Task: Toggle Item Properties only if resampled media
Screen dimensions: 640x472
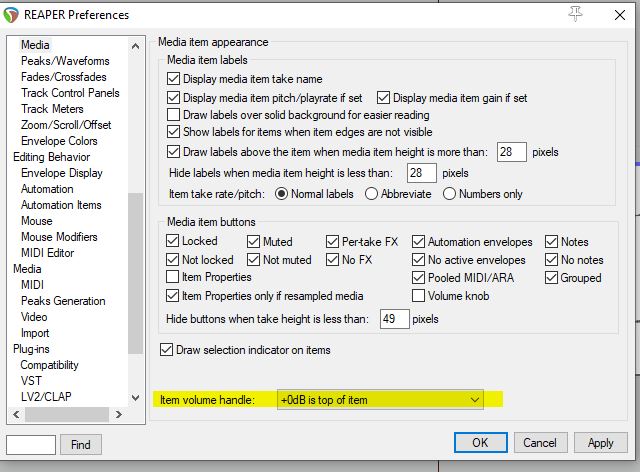Action: click(x=172, y=295)
